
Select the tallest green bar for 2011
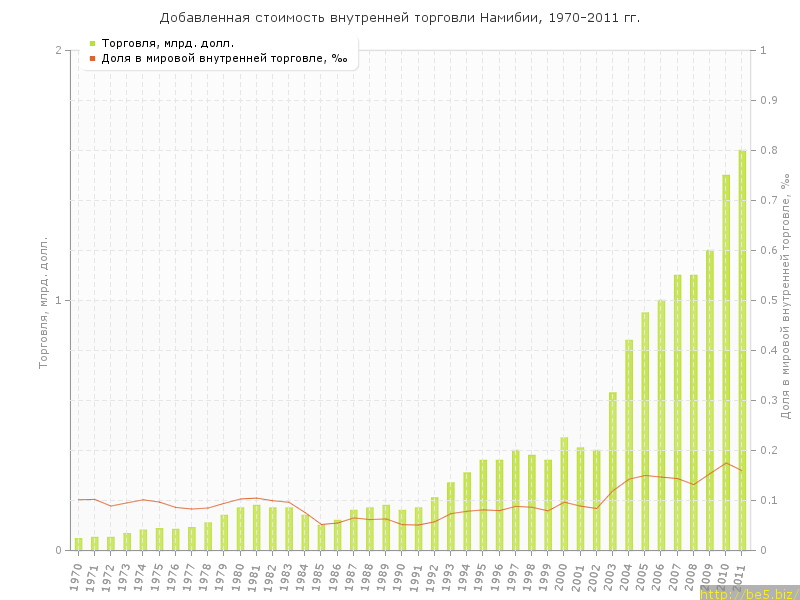click(742, 350)
